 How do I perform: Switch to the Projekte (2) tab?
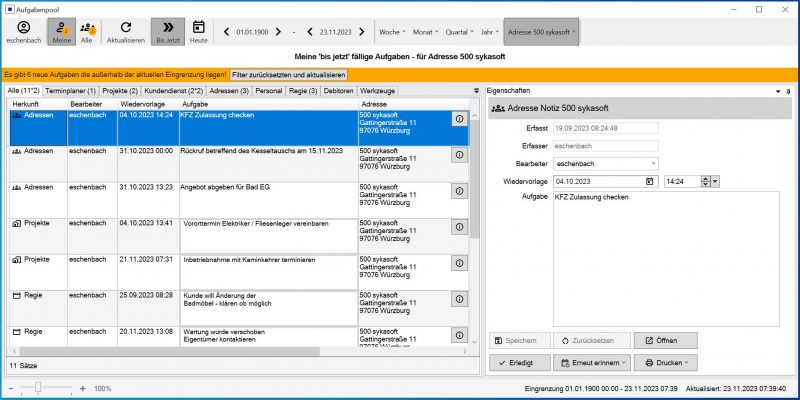(x=121, y=91)
